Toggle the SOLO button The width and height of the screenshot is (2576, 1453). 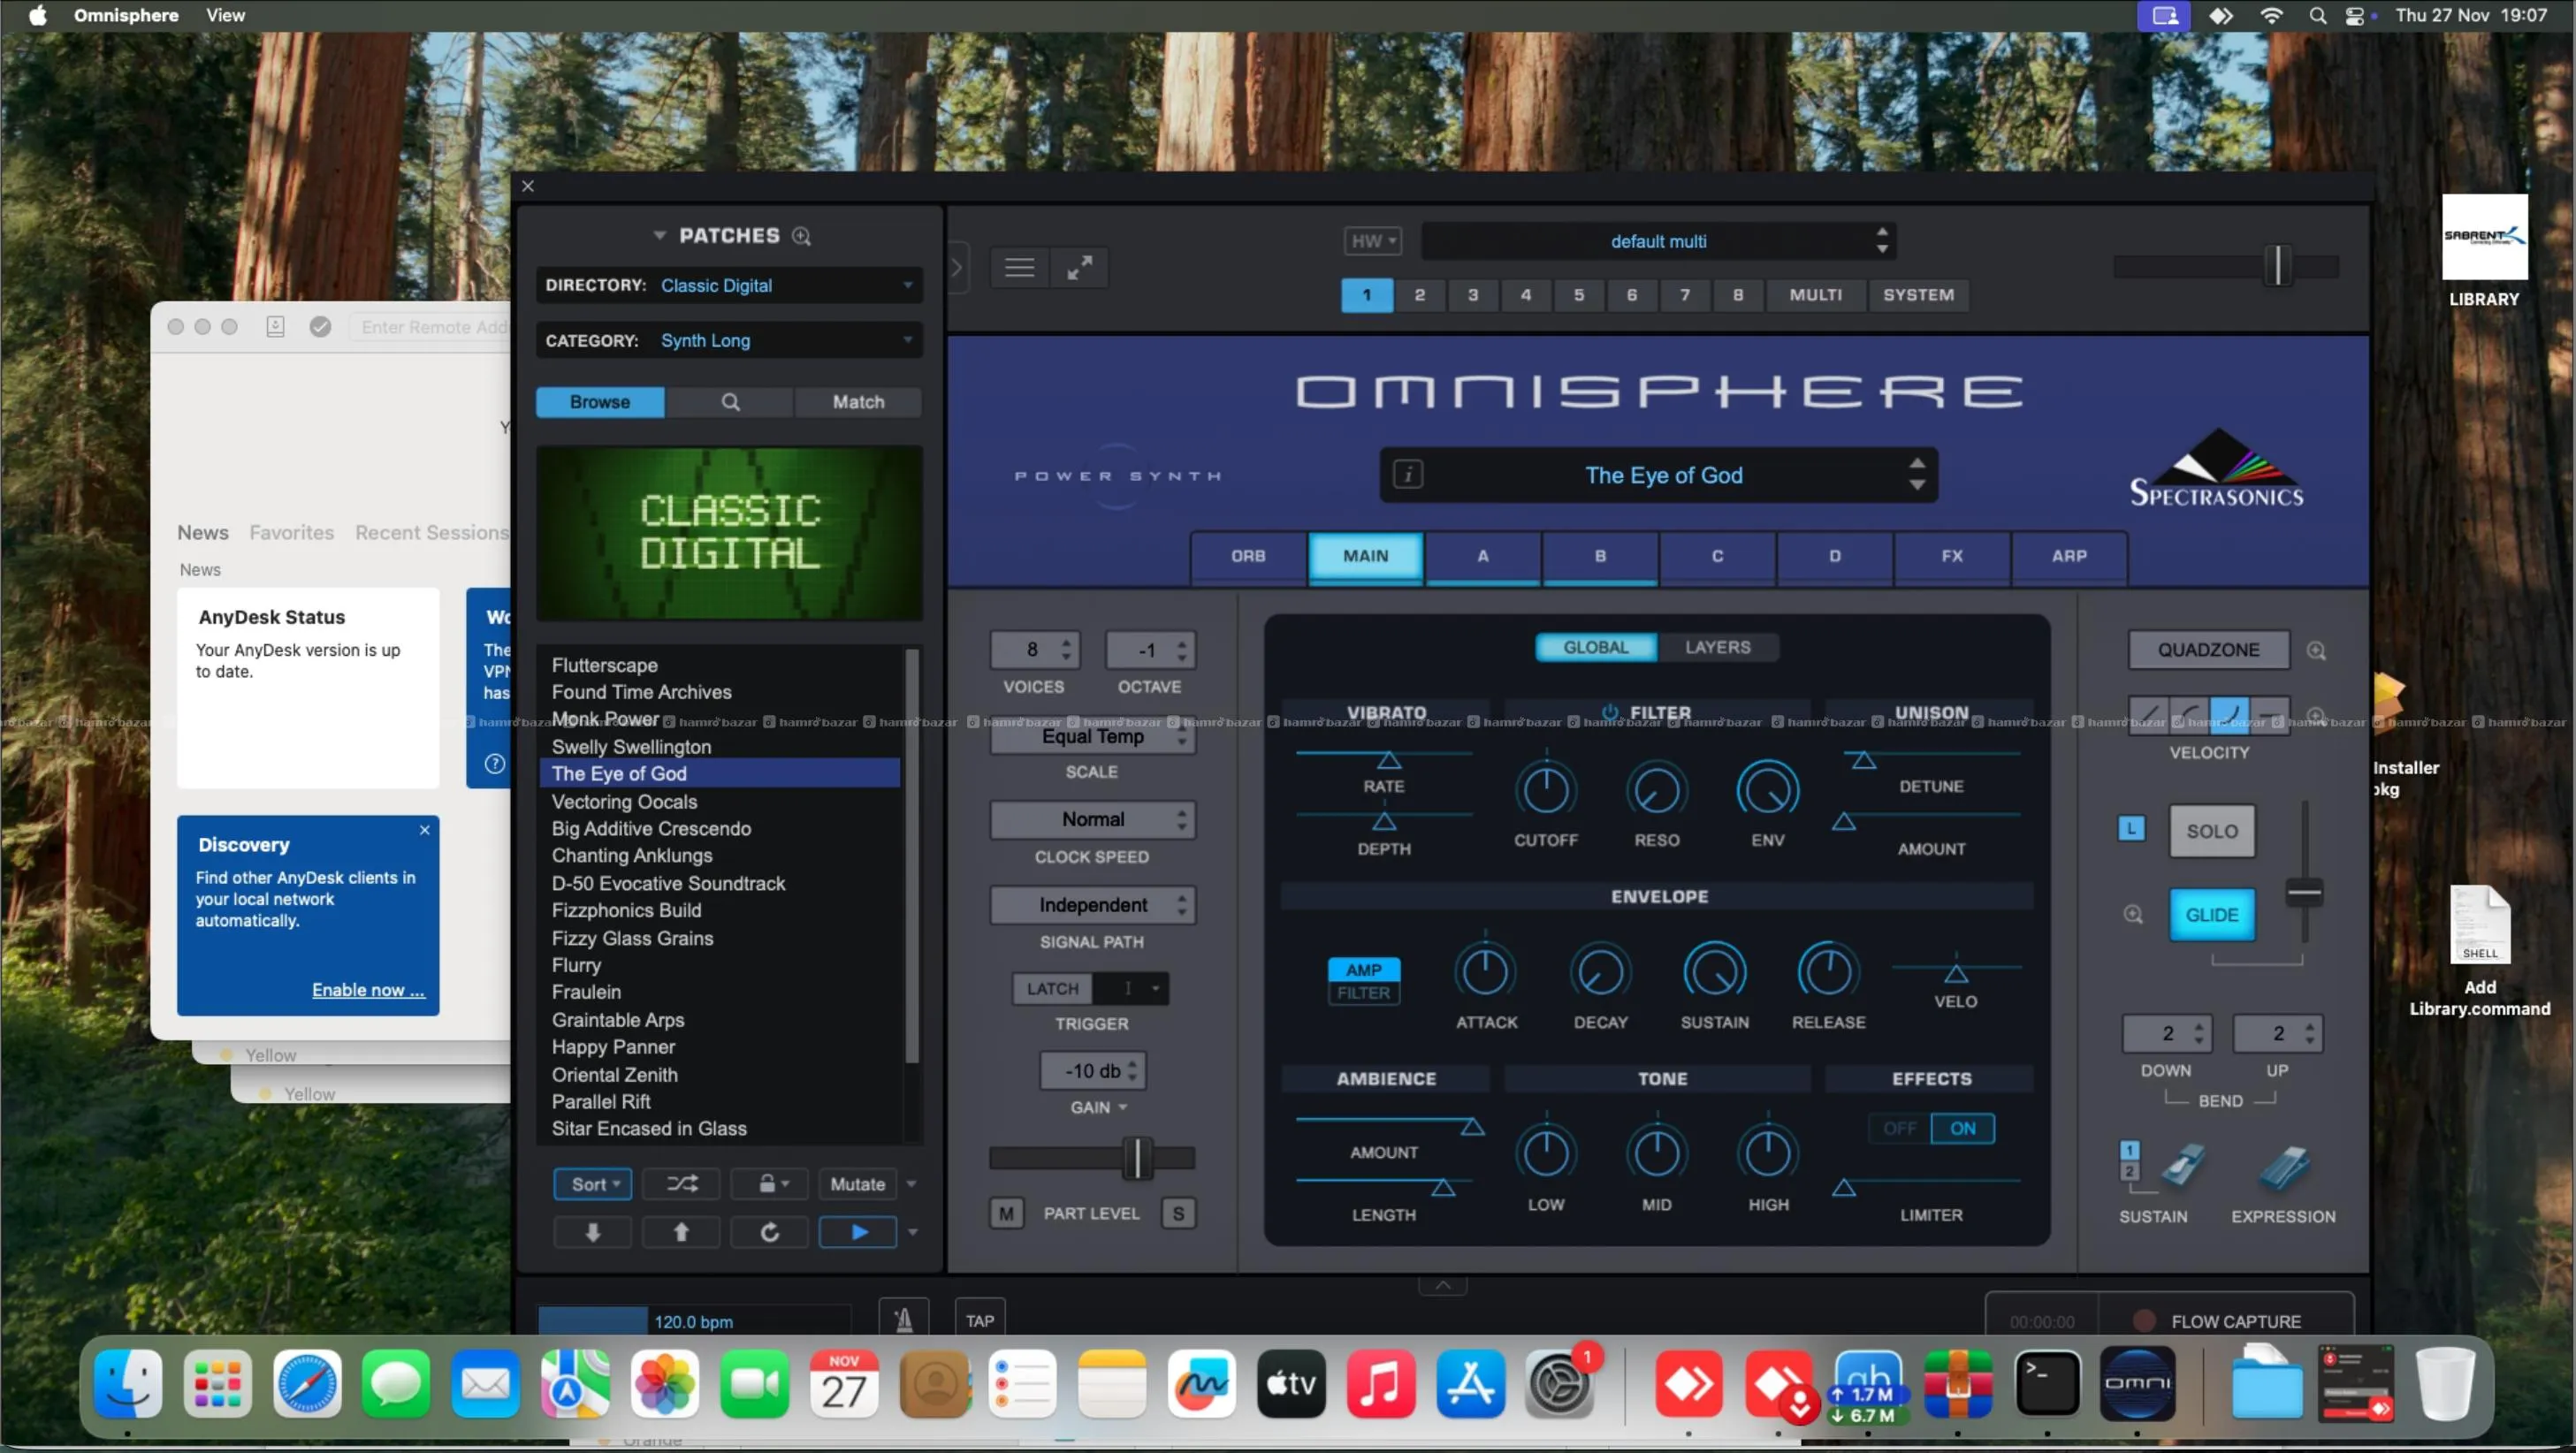(x=2211, y=831)
